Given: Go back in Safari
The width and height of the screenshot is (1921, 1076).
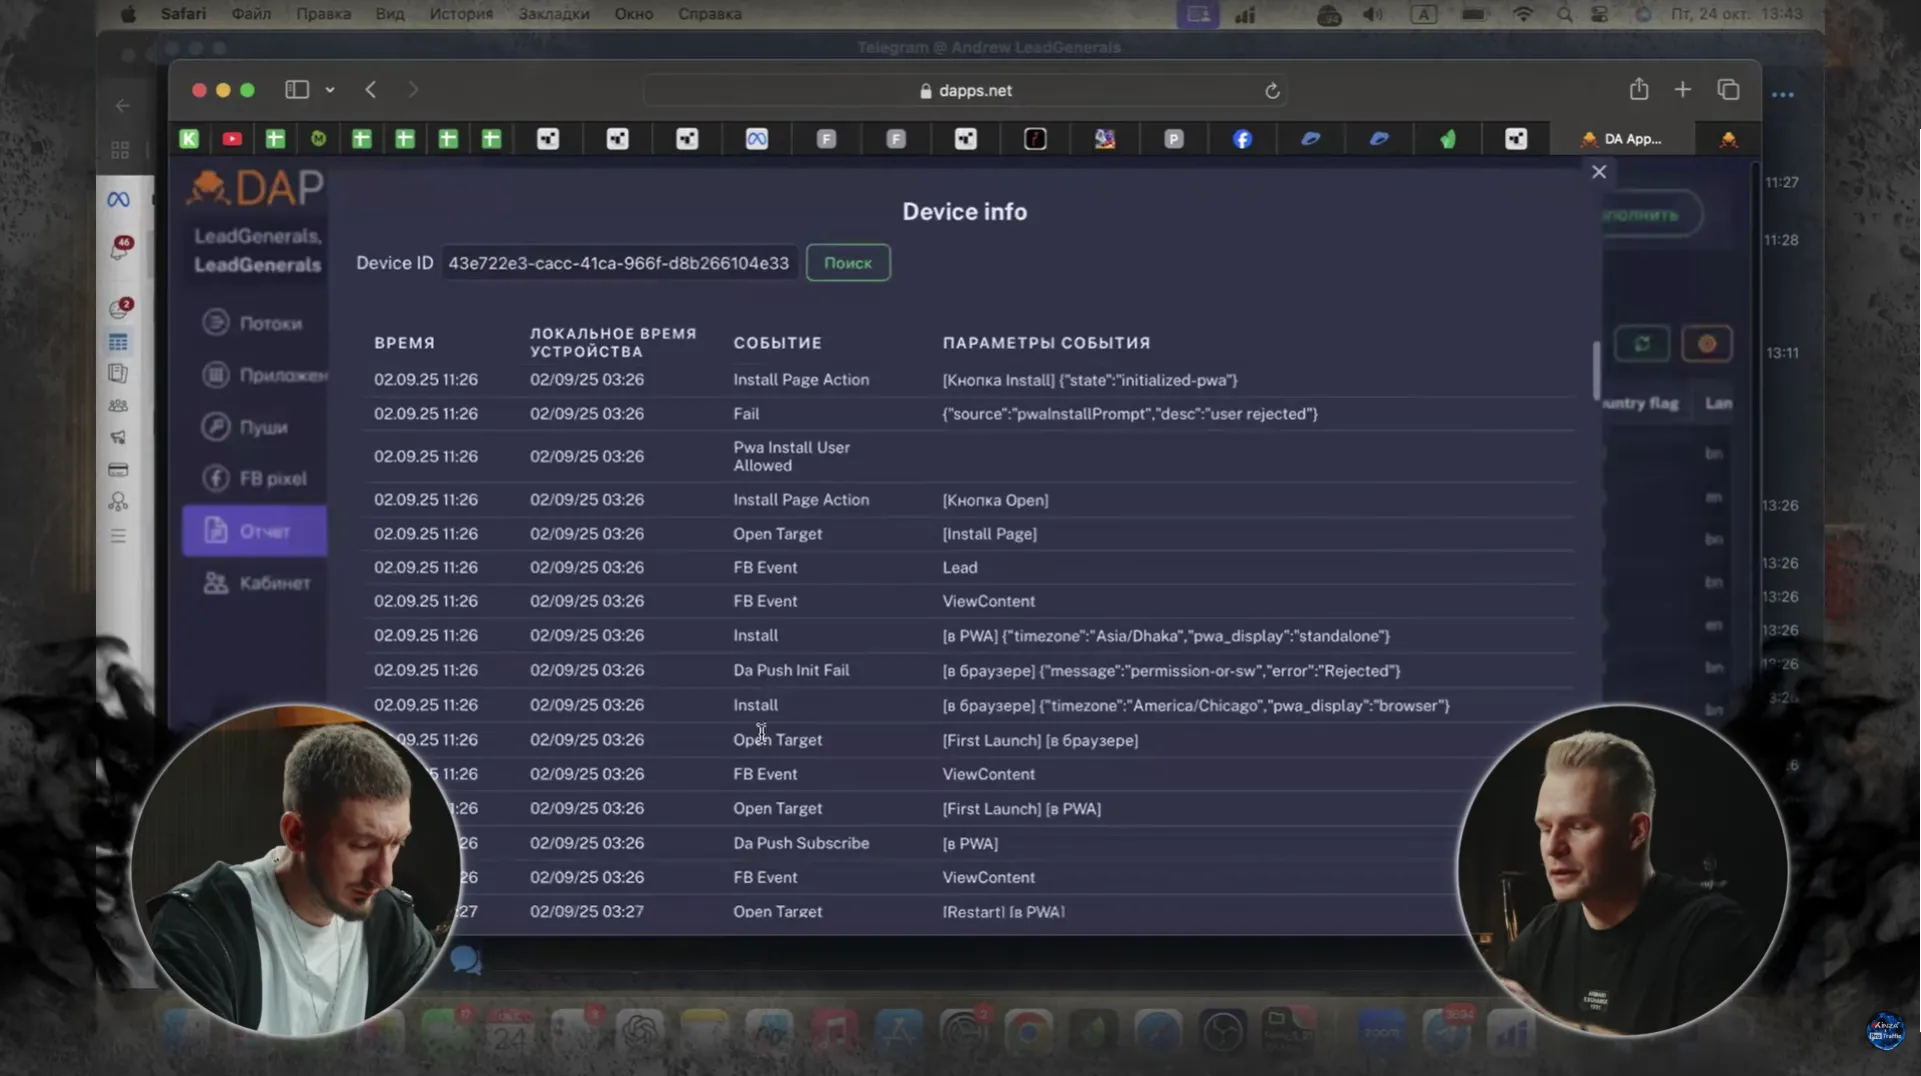Looking at the screenshot, I should 371,89.
